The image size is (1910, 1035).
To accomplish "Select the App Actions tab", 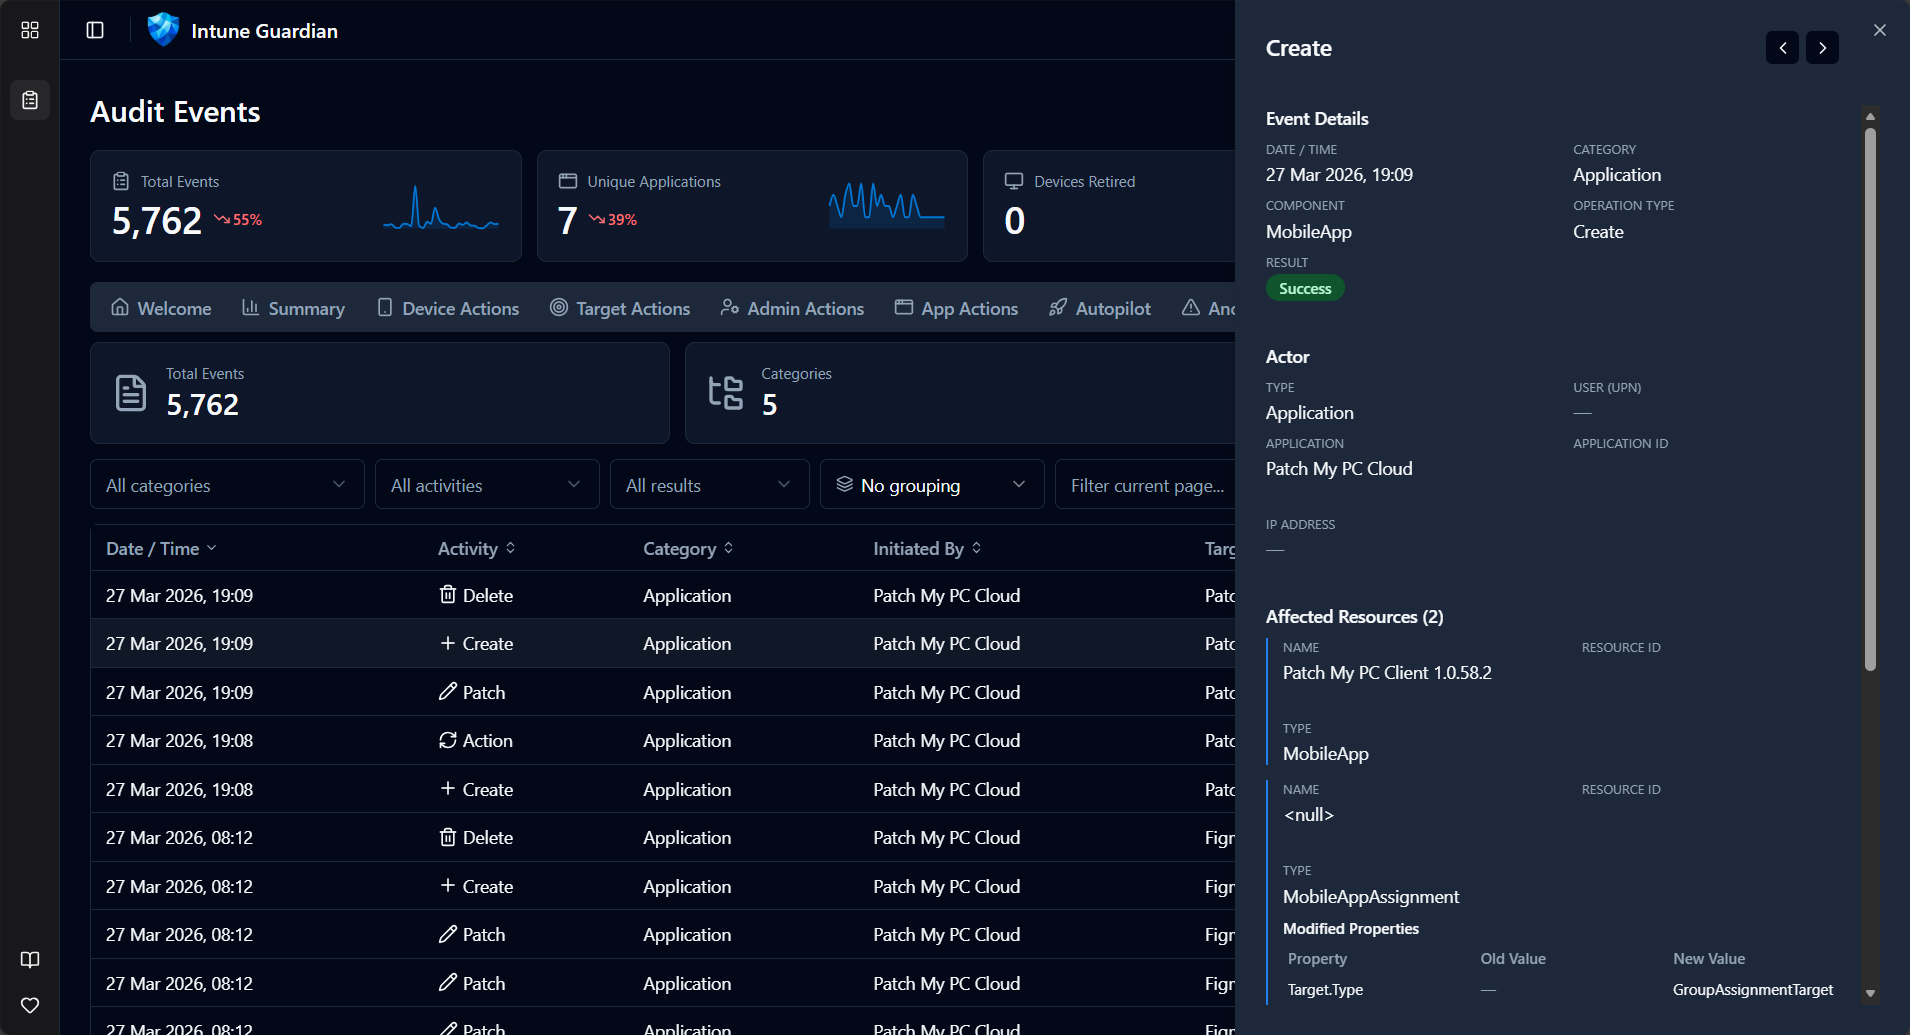I will 956,308.
